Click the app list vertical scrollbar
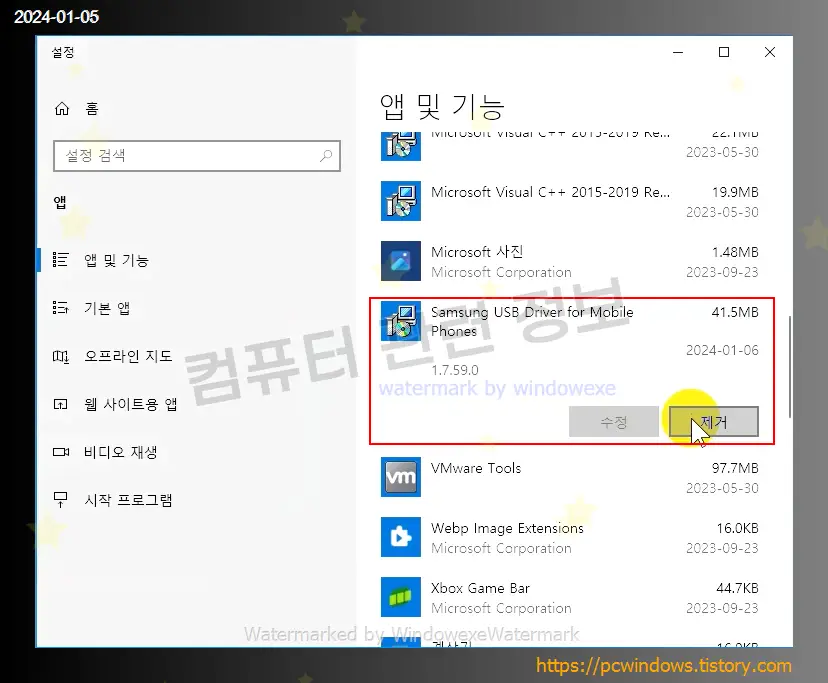Image resolution: width=828 pixels, height=683 pixels. point(790,367)
